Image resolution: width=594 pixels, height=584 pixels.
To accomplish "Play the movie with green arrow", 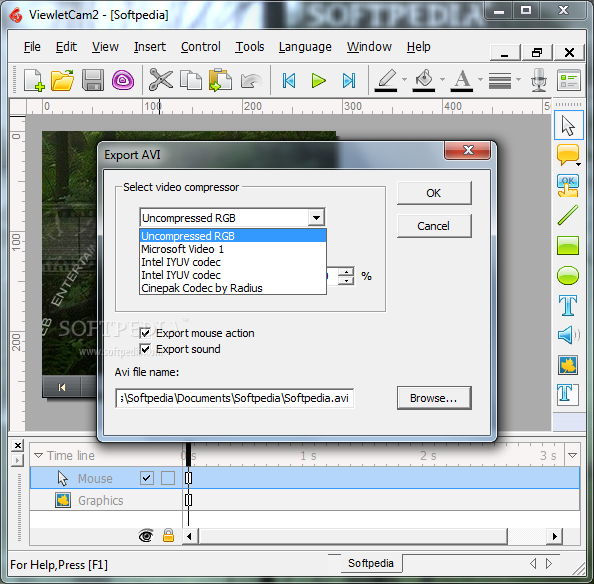I will [319, 80].
